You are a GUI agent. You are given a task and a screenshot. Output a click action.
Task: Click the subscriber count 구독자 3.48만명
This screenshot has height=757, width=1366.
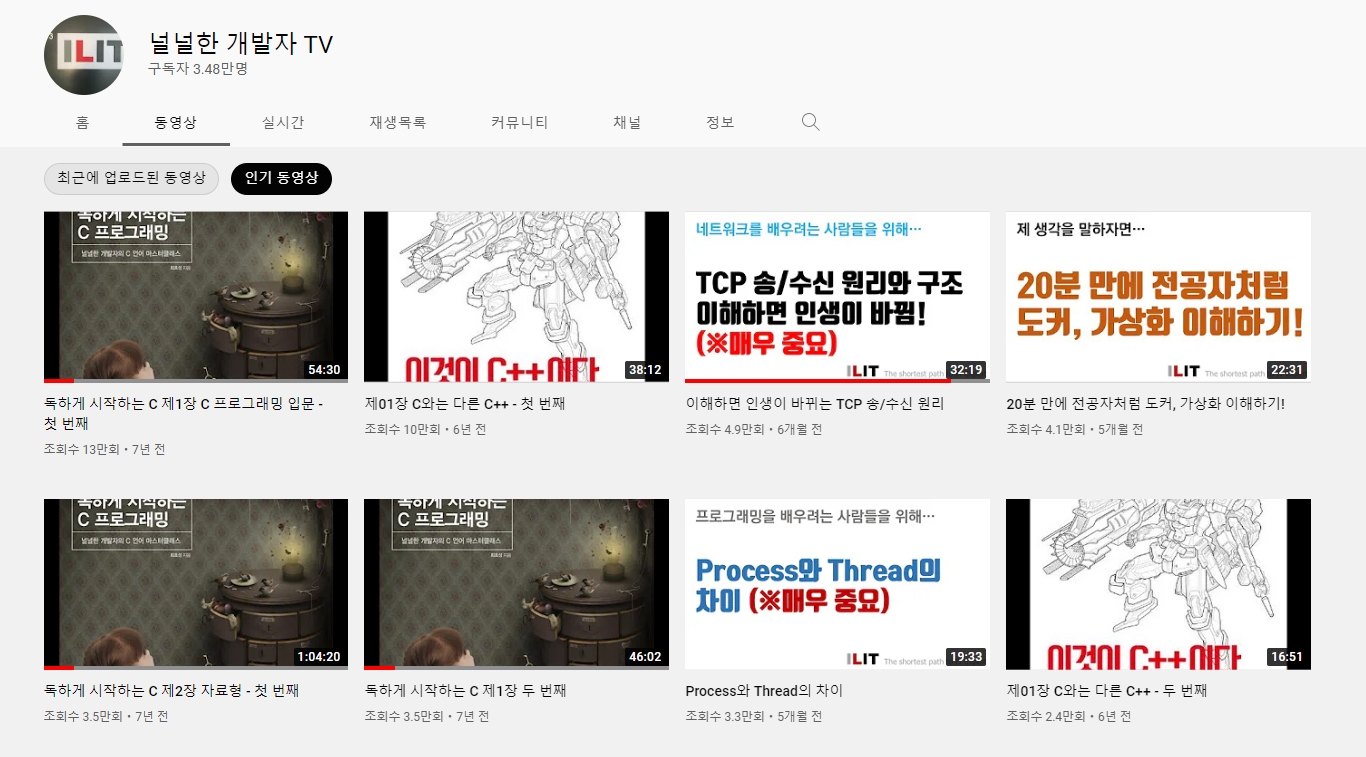(198, 69)
